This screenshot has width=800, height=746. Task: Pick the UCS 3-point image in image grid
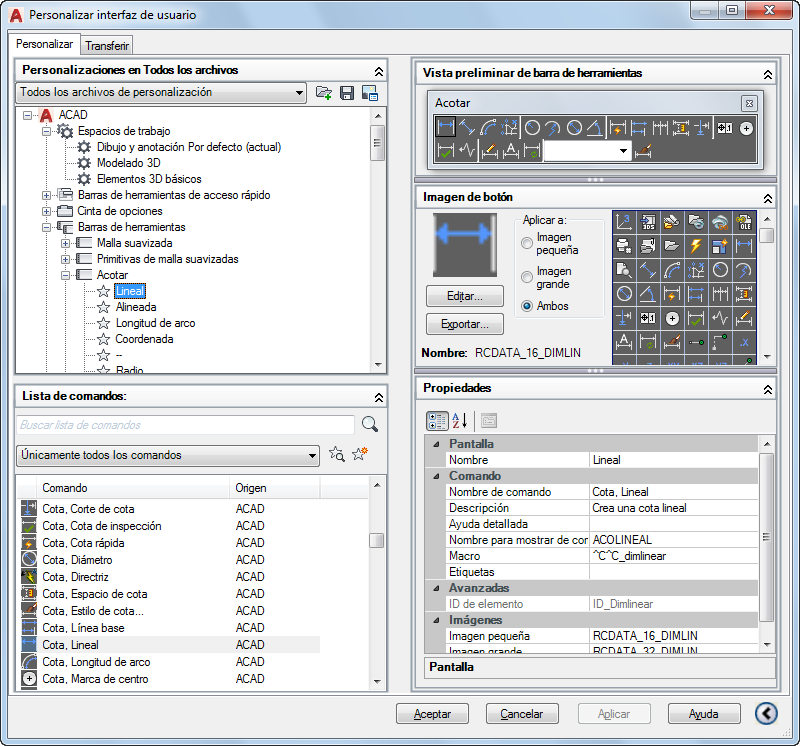click(x=623, y=222)
